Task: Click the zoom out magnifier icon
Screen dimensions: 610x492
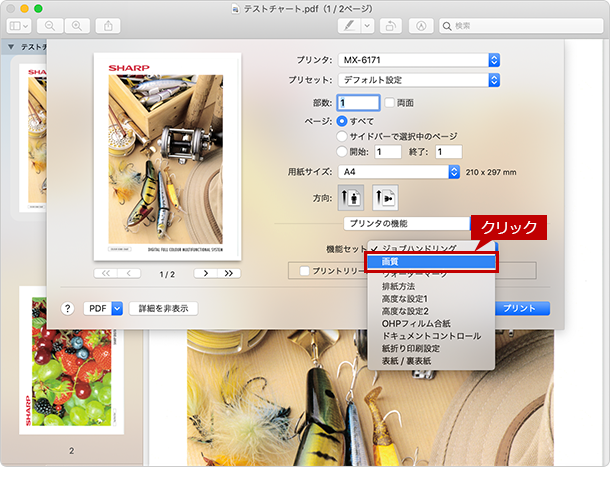Action: (x=50, y=26)
